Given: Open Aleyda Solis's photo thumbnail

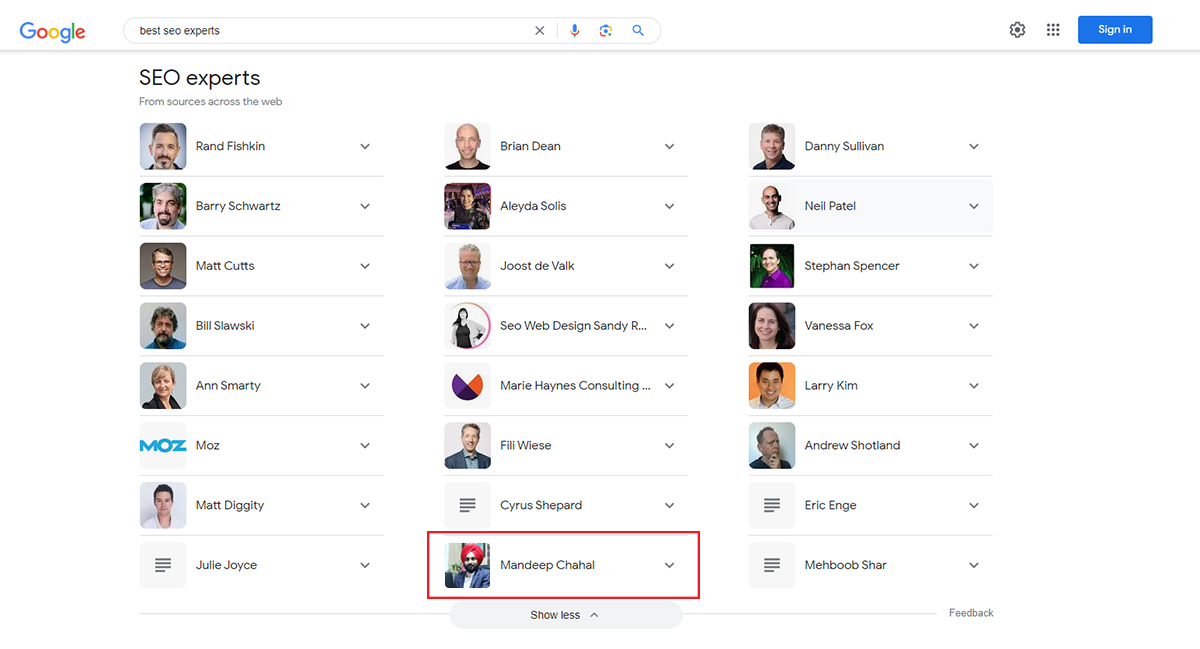Looking at the screenshot, I should [467, 206].
